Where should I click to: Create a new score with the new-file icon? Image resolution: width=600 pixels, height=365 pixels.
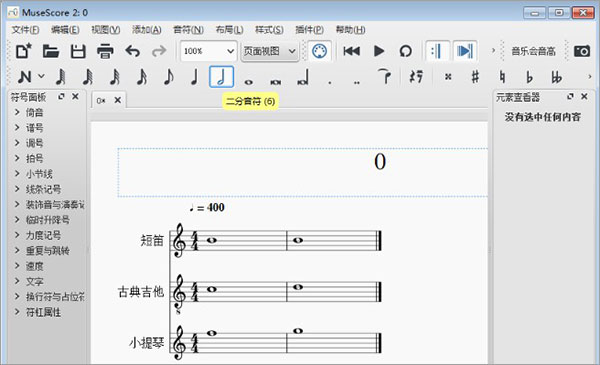pos(23,51)
